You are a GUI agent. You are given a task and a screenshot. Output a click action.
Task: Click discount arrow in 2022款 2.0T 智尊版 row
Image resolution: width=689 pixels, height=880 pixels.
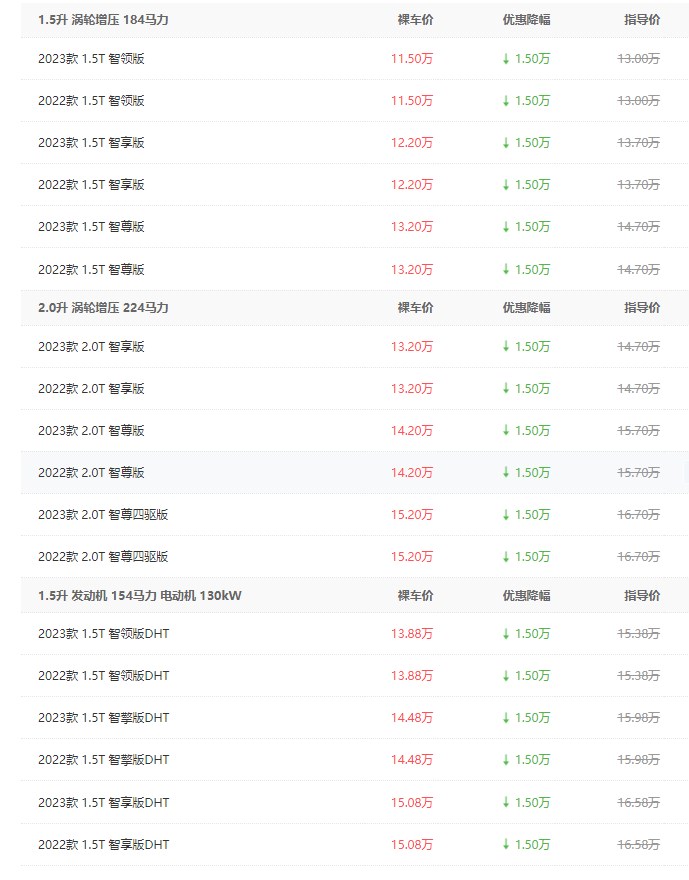tap(506, 472)
